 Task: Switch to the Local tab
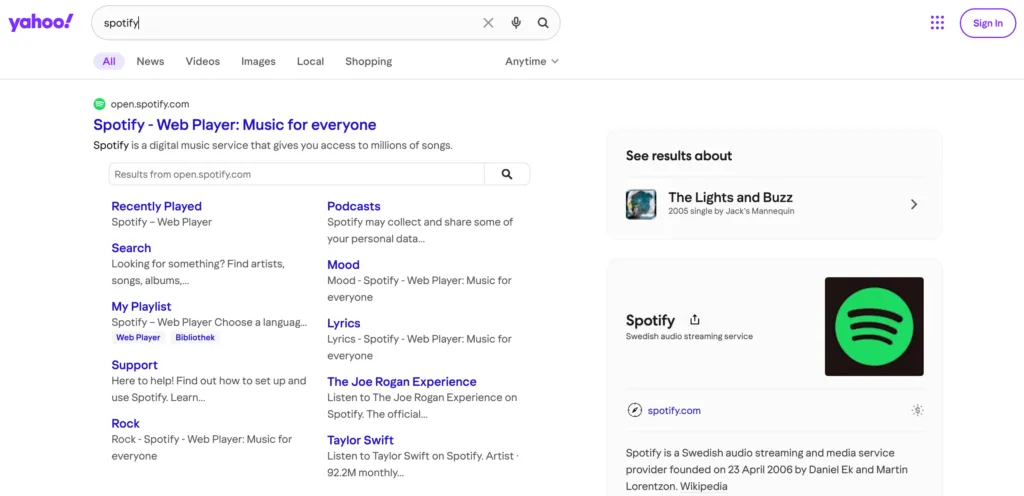[310, 61]
